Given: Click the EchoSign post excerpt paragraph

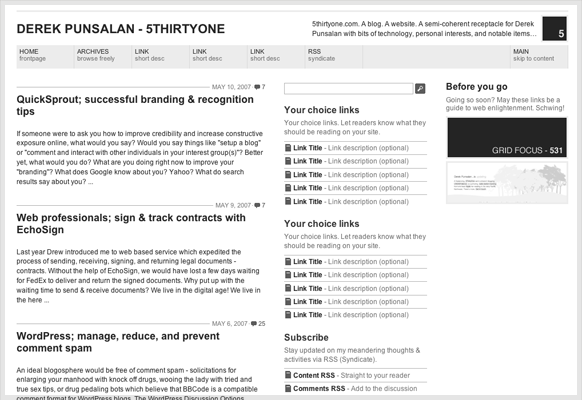Looking at the screenshot, I should tap(138, 276).
